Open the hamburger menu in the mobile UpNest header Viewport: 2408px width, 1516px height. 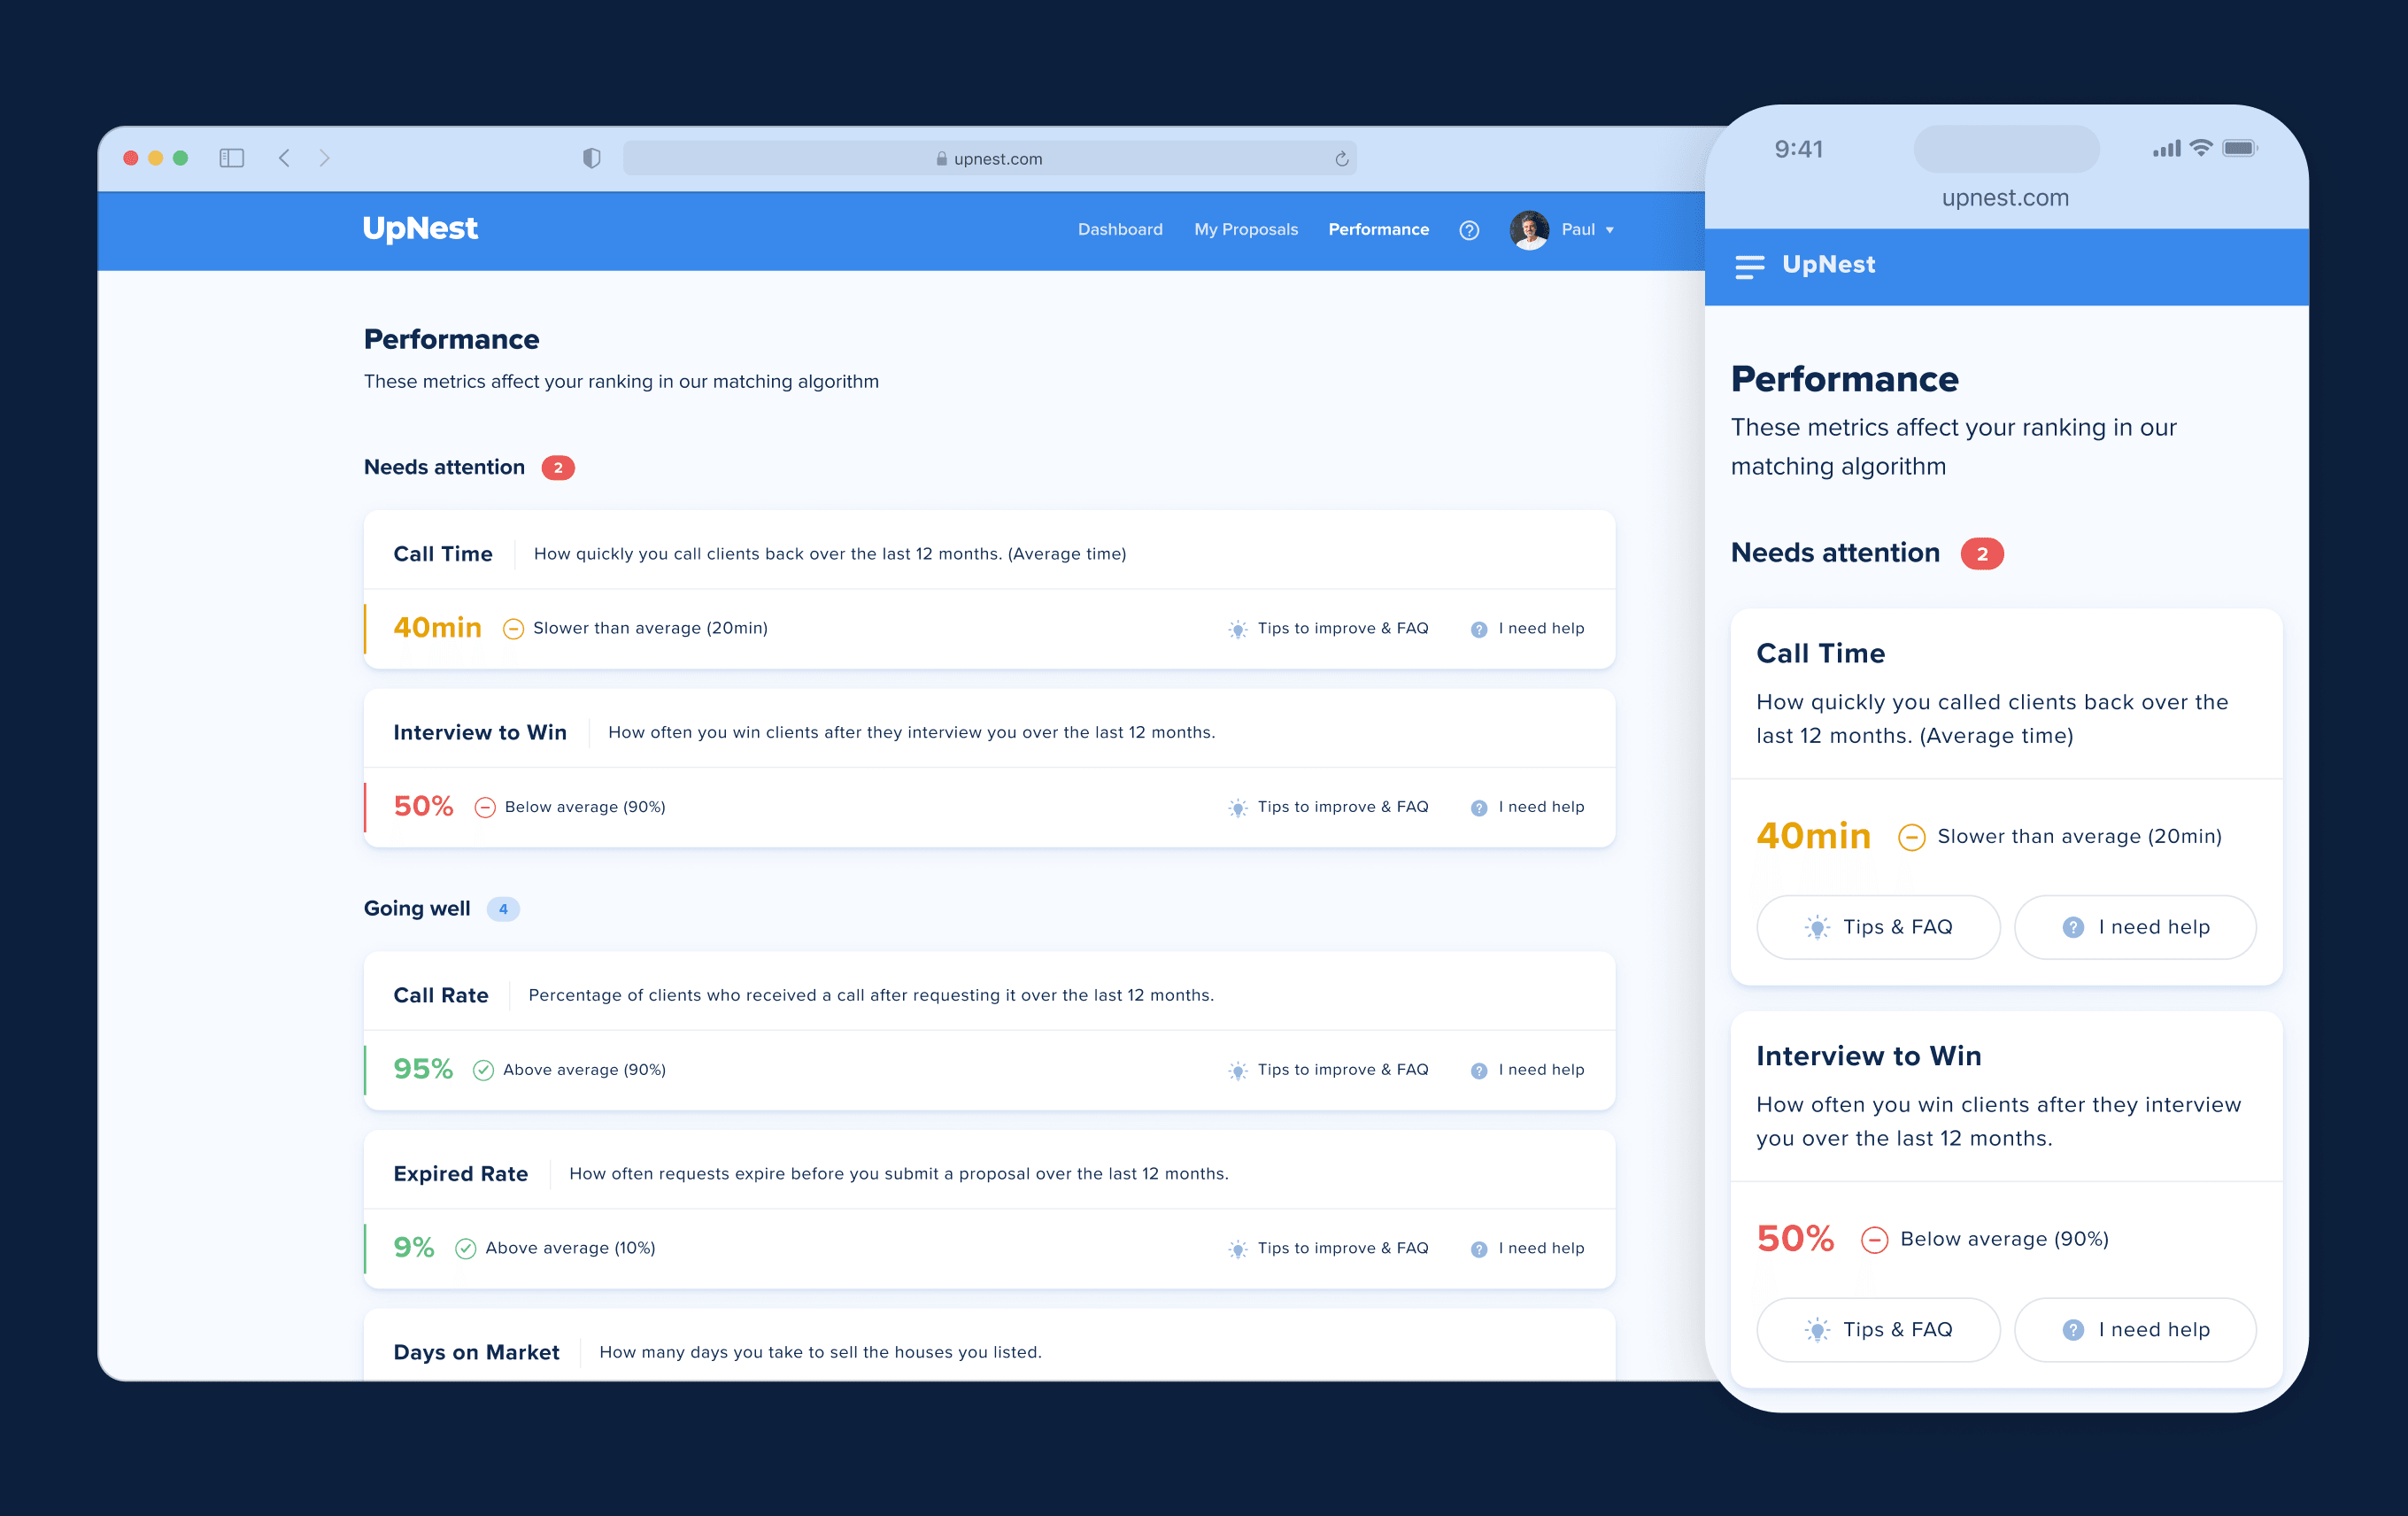(1750, 265)
